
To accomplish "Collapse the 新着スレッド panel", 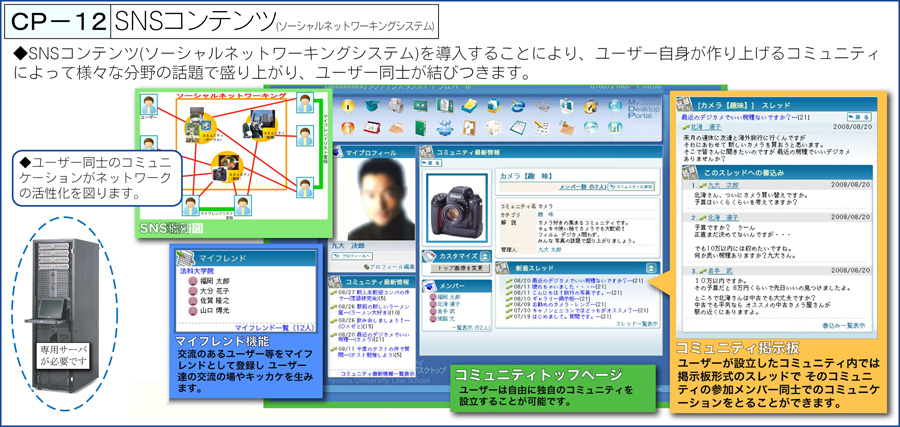I will (x=651, y=268).
